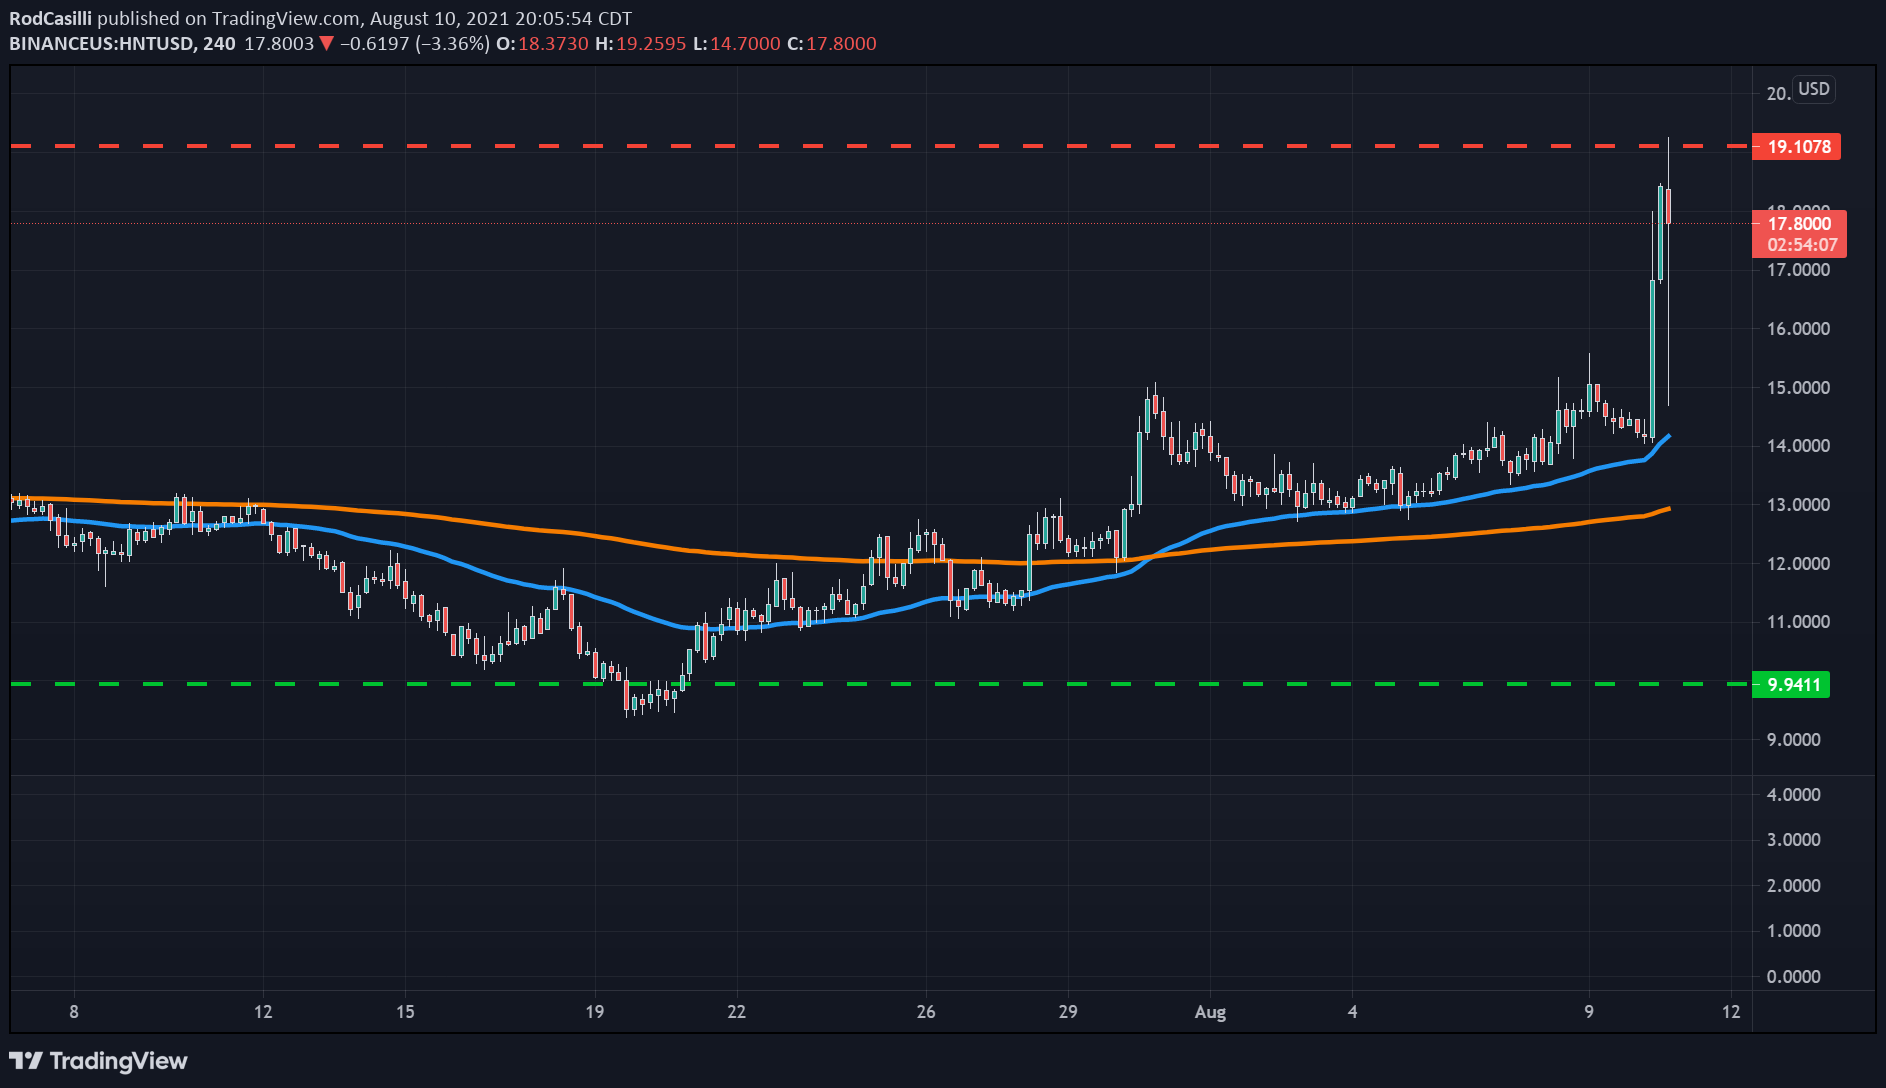Click the date label 26 on the time axis
This screenshot has width=1886, height=1088.
pyautogui.click(x=926, y=1012)
